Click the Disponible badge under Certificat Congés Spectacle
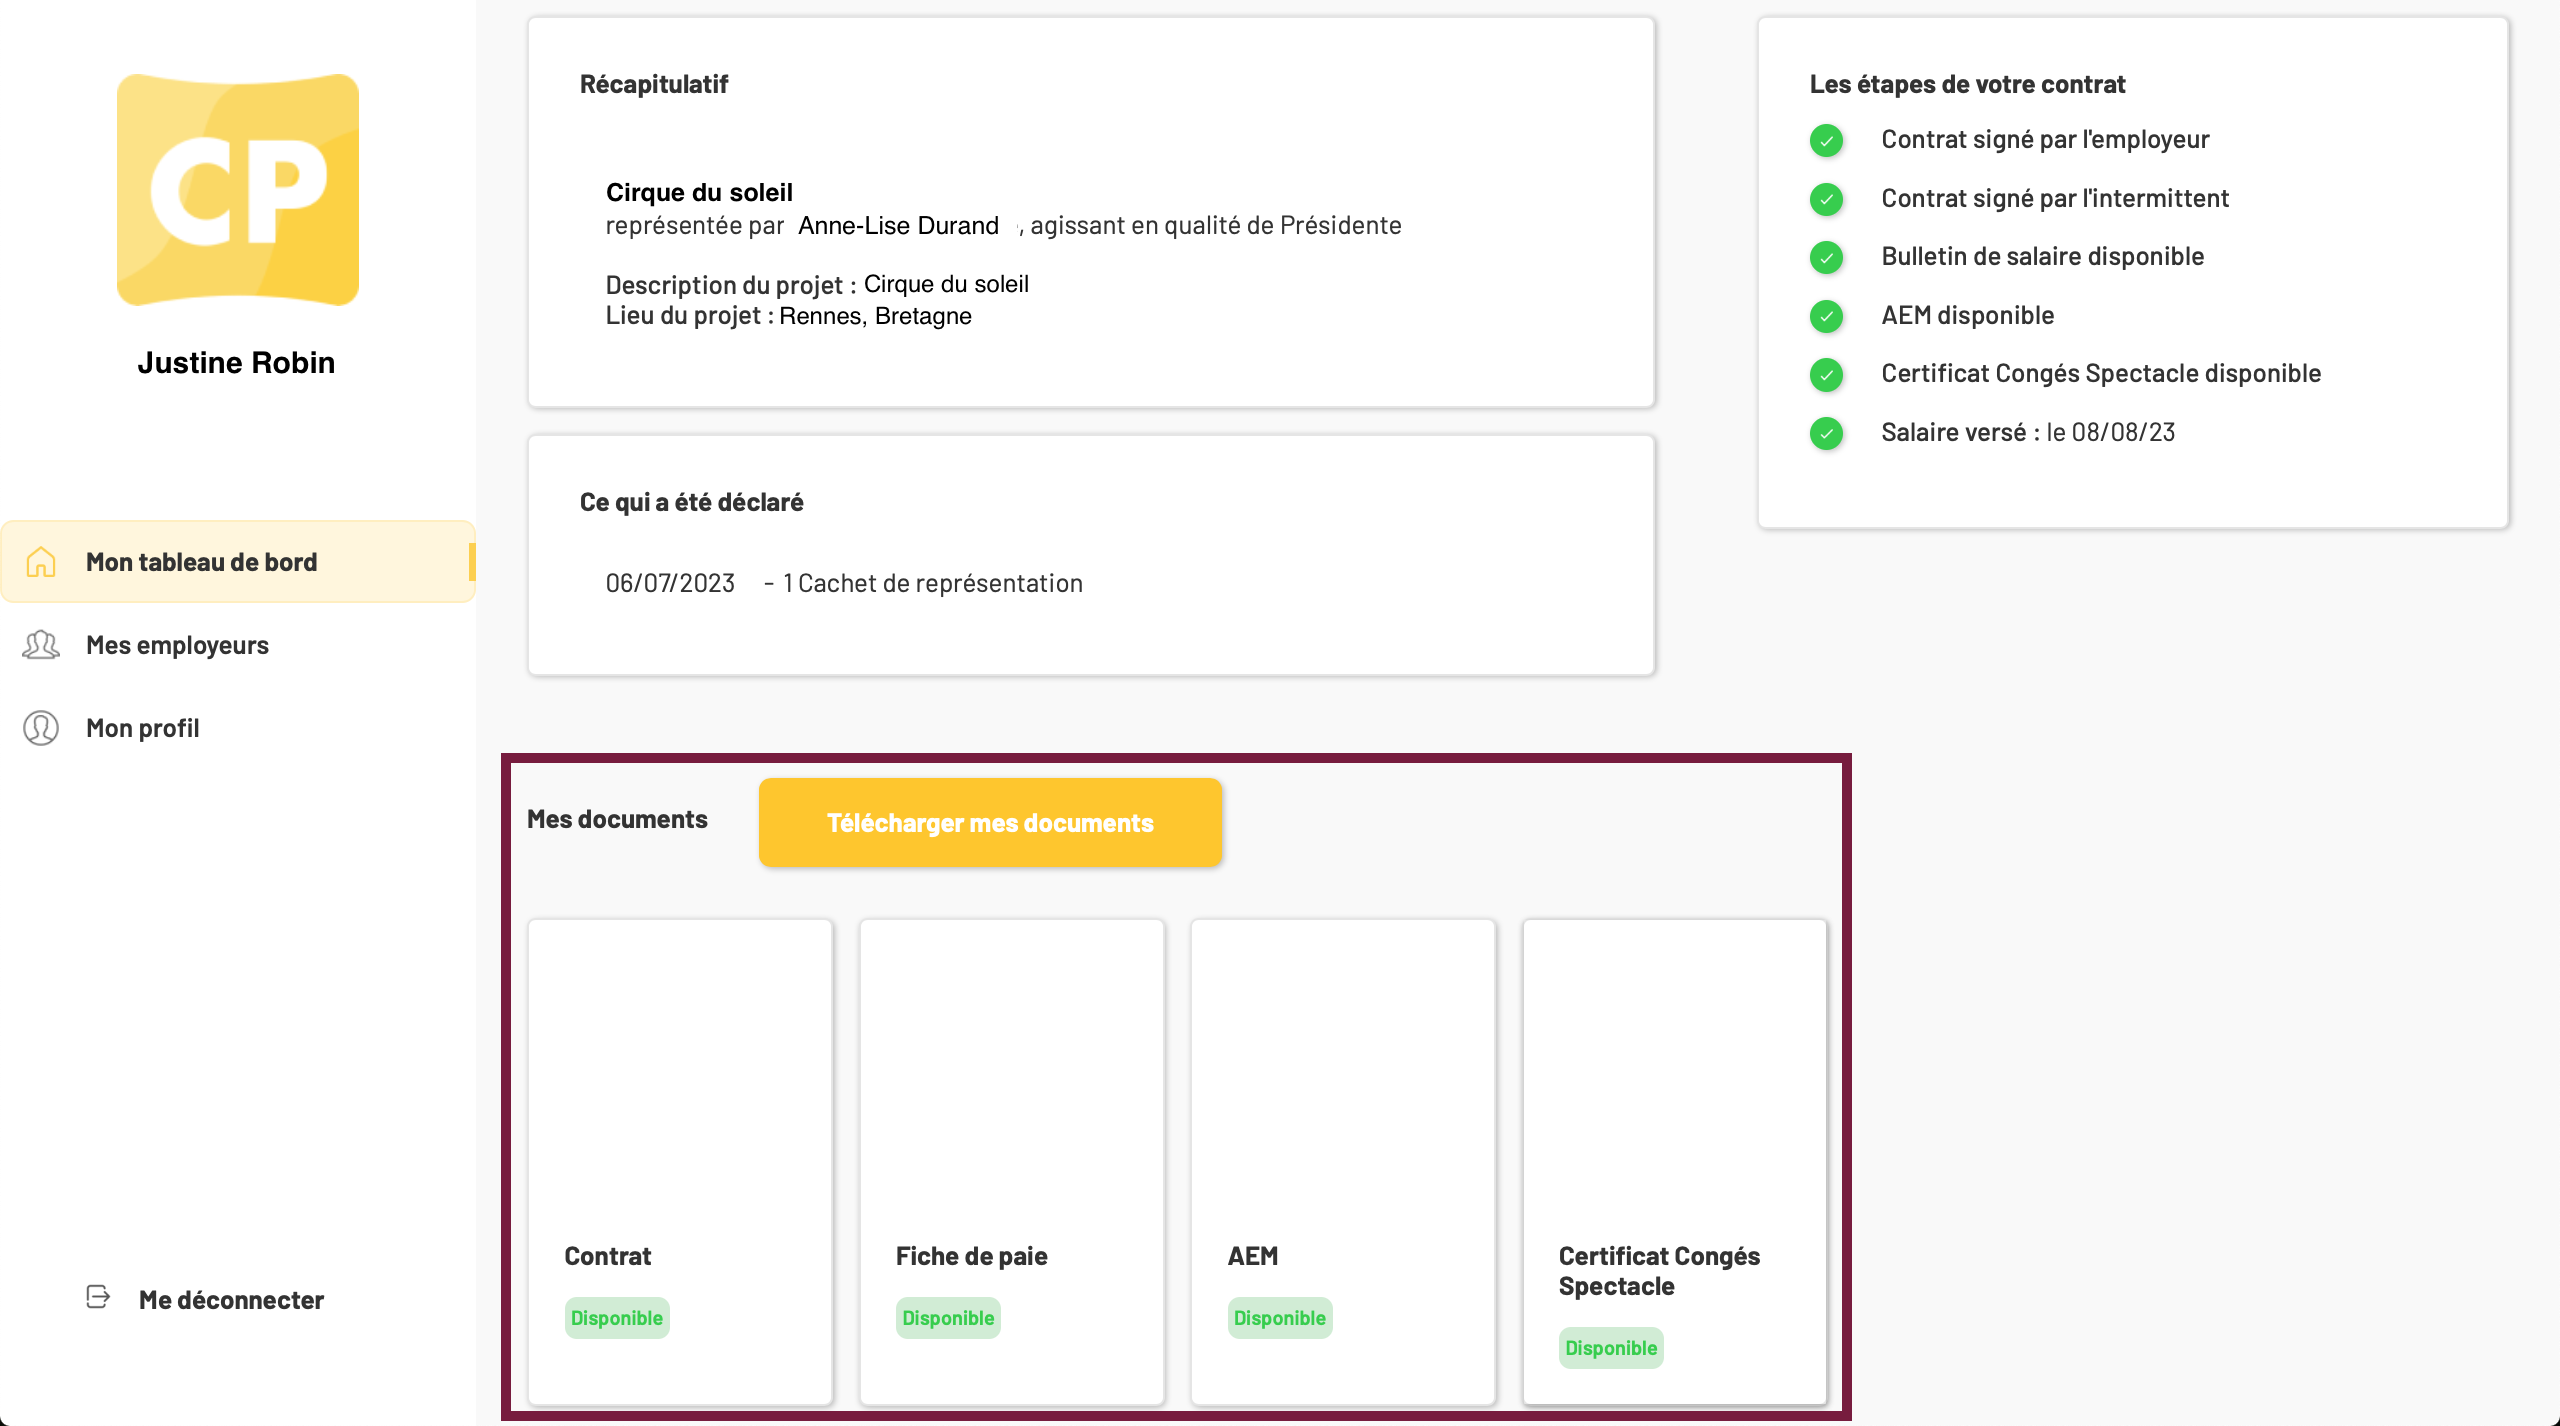The width and height of the screenshot is (2560, 1426). (1611, 1348)
